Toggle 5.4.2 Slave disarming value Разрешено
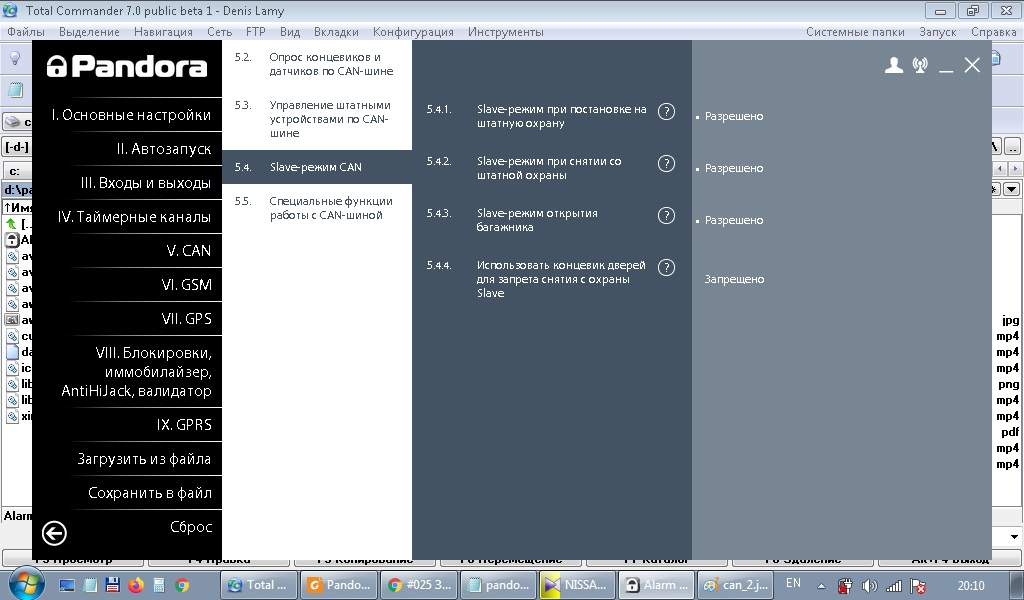Screen dimensions: 1024x600 coord(733,168)
